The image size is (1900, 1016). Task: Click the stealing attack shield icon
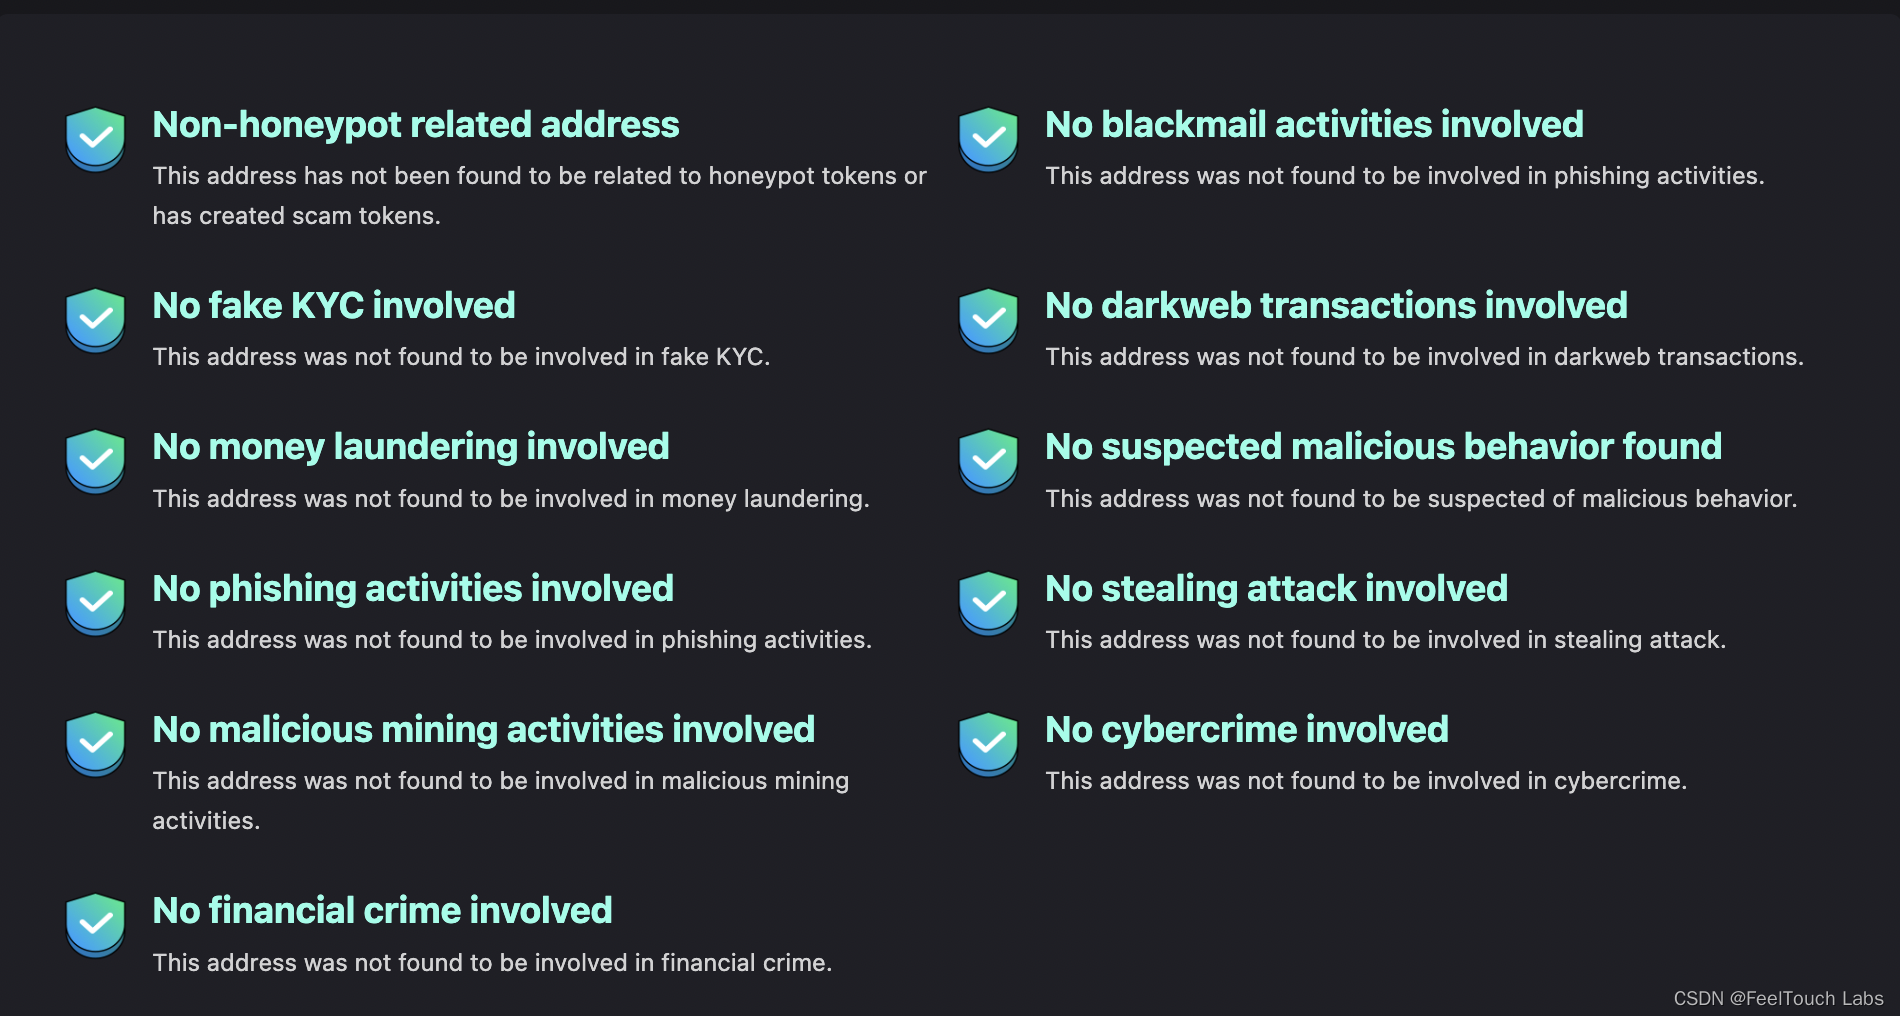click(x=988, y=603)
